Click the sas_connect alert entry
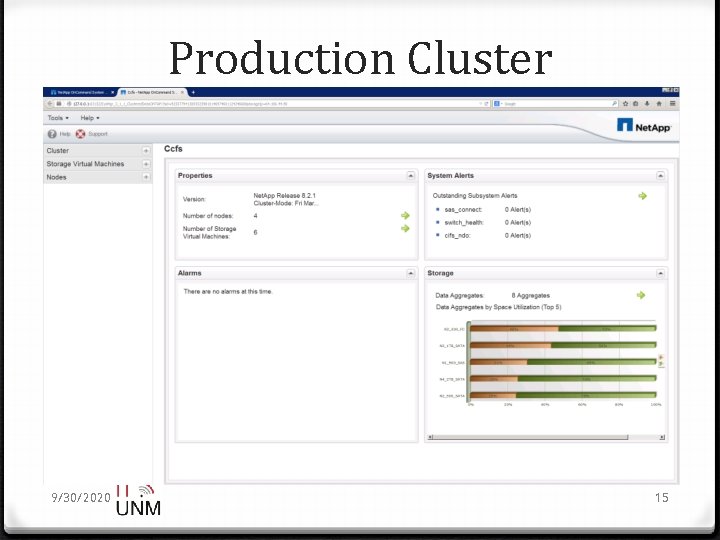720x540 pixels. (487, 210)
